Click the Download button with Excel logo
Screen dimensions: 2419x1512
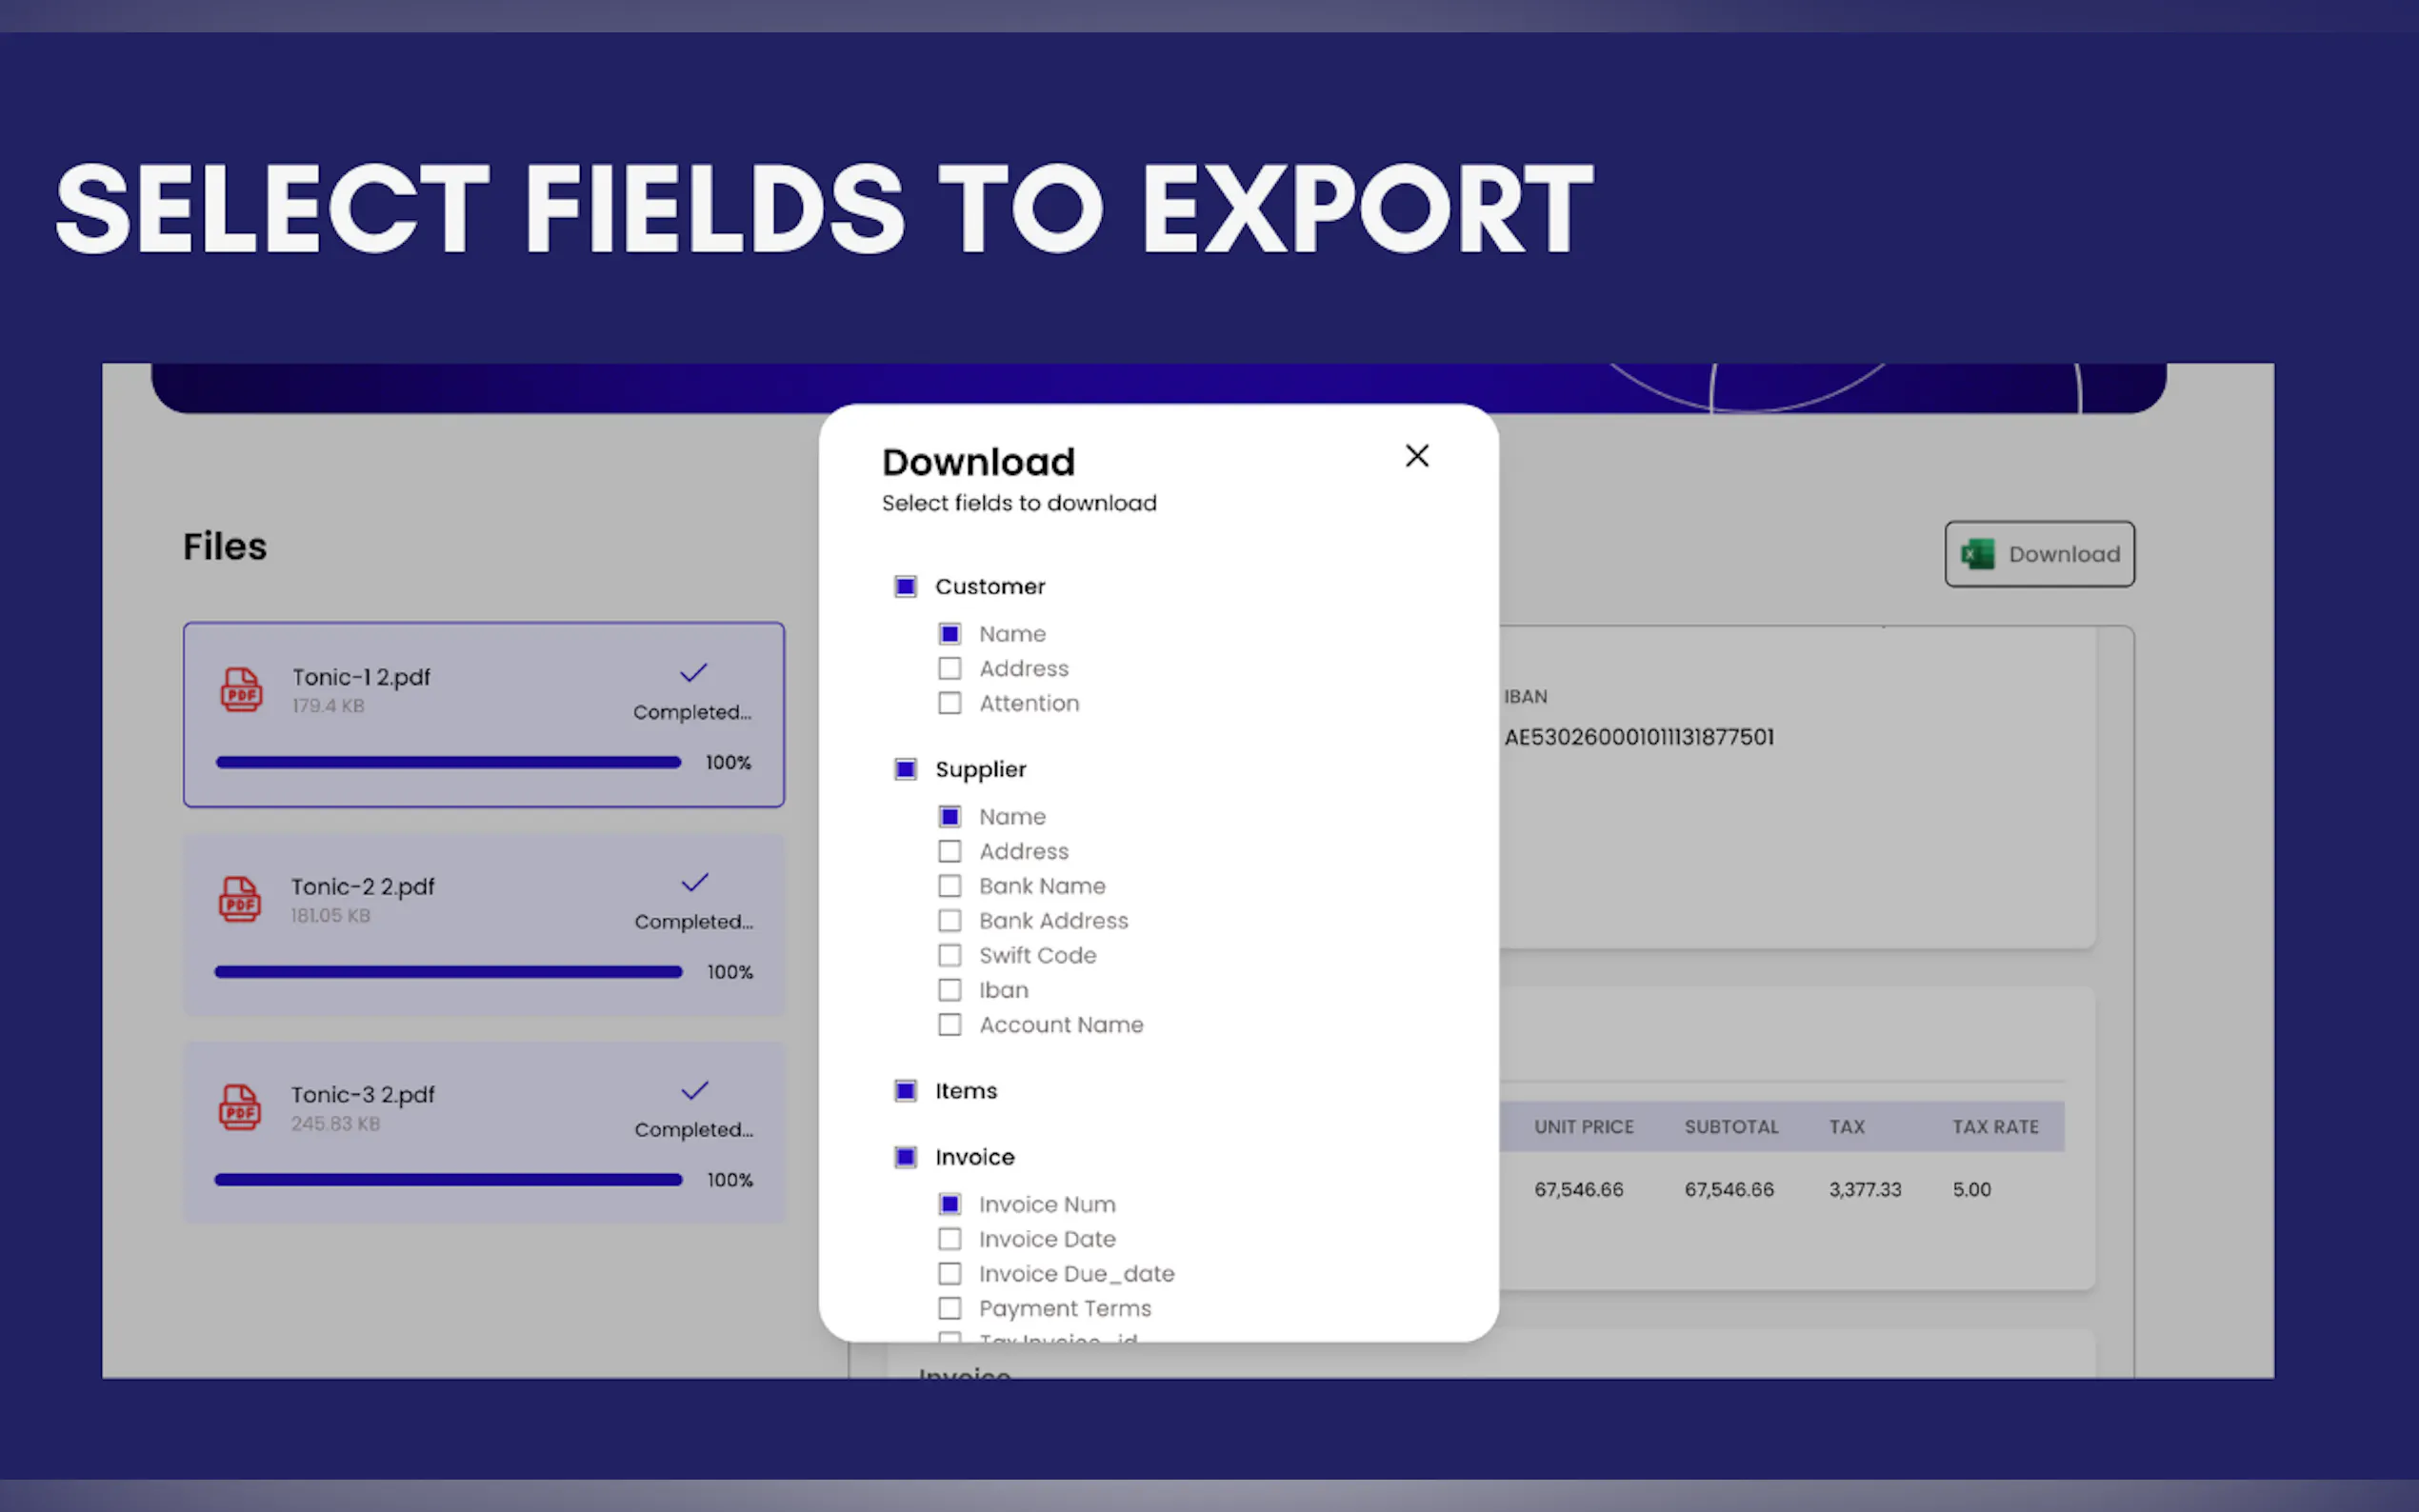point(2038,554)
